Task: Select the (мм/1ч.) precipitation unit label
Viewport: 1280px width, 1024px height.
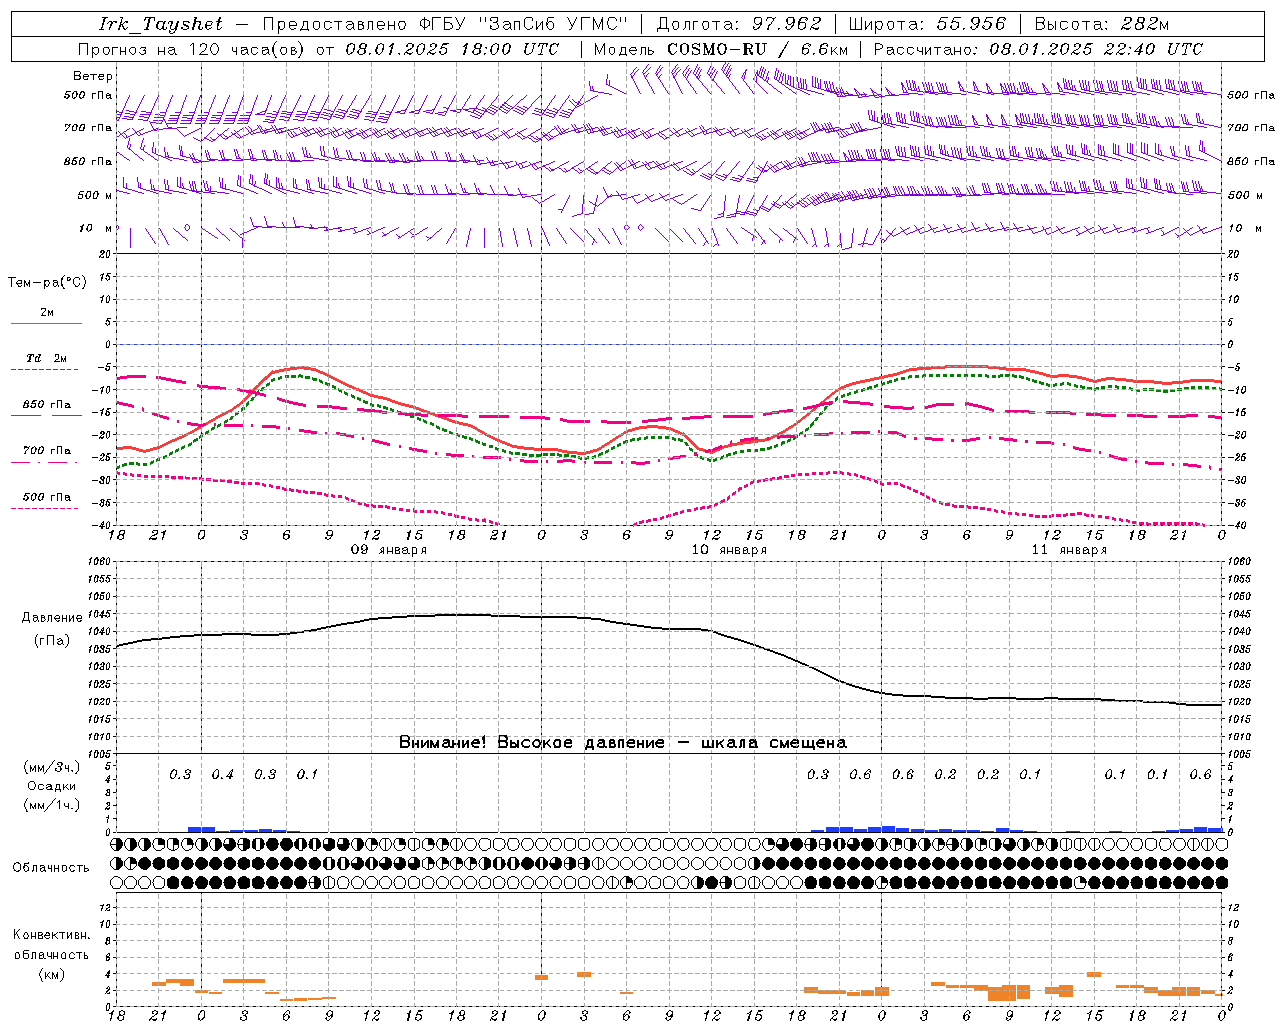Action: click(x=51, y=804)
